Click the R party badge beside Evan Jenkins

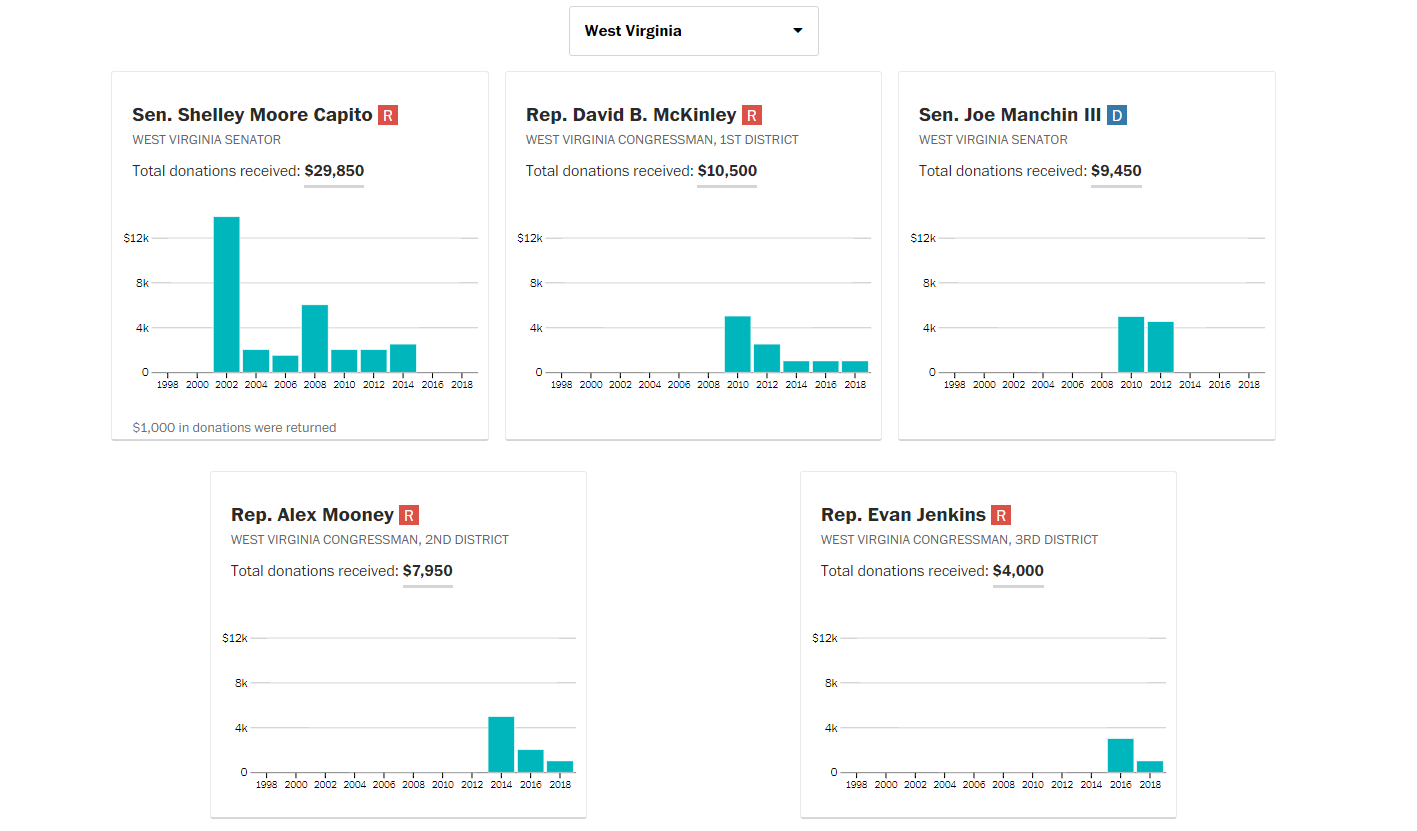click(x=1001, y=515)
